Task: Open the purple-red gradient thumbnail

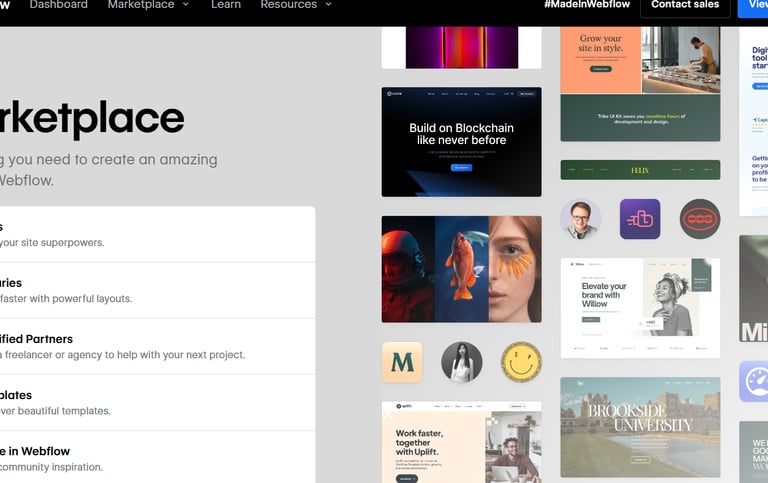Action: pos(461,48)
